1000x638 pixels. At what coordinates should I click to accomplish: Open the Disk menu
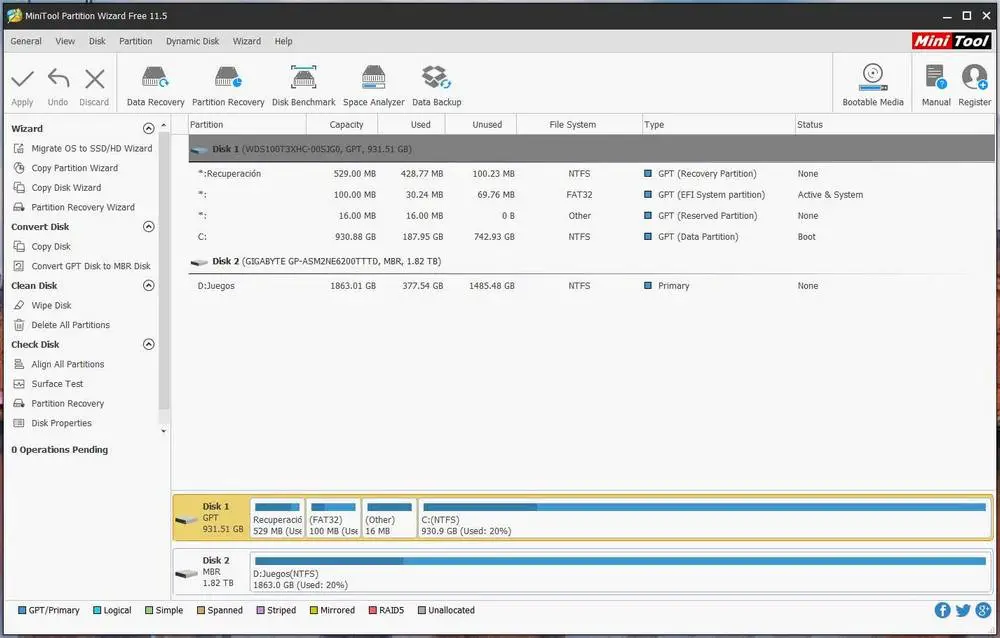(x=98, y=41)
